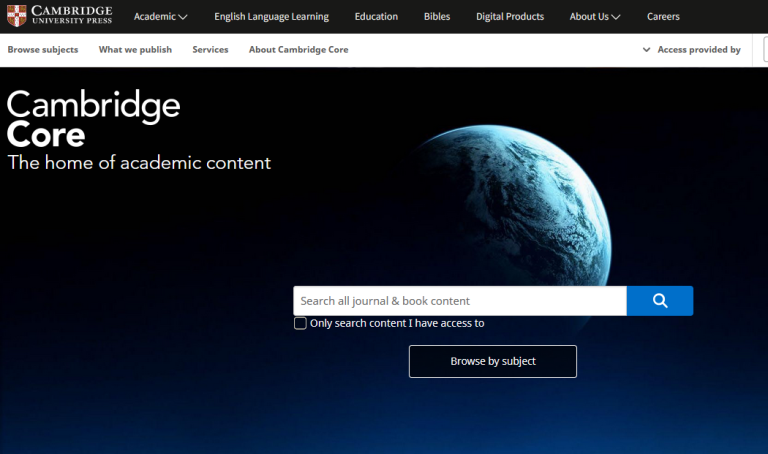Focus the 'Search all journal & book content' field
Screen dimensions: 768x454
tap(460, 301)
